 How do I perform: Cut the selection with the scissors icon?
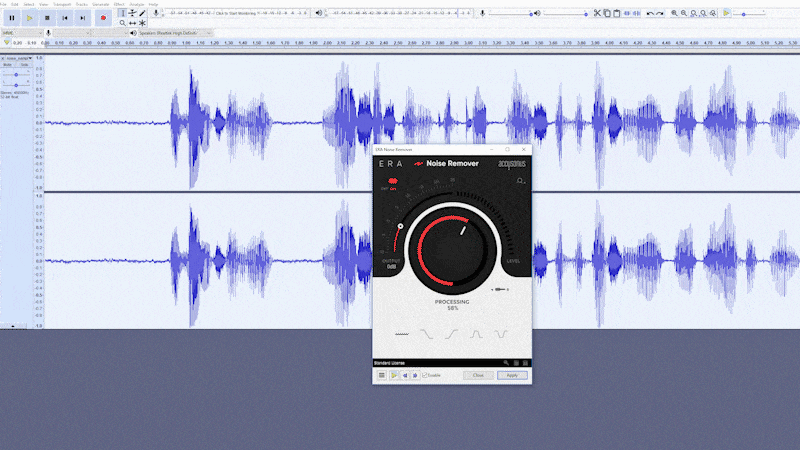597,13
